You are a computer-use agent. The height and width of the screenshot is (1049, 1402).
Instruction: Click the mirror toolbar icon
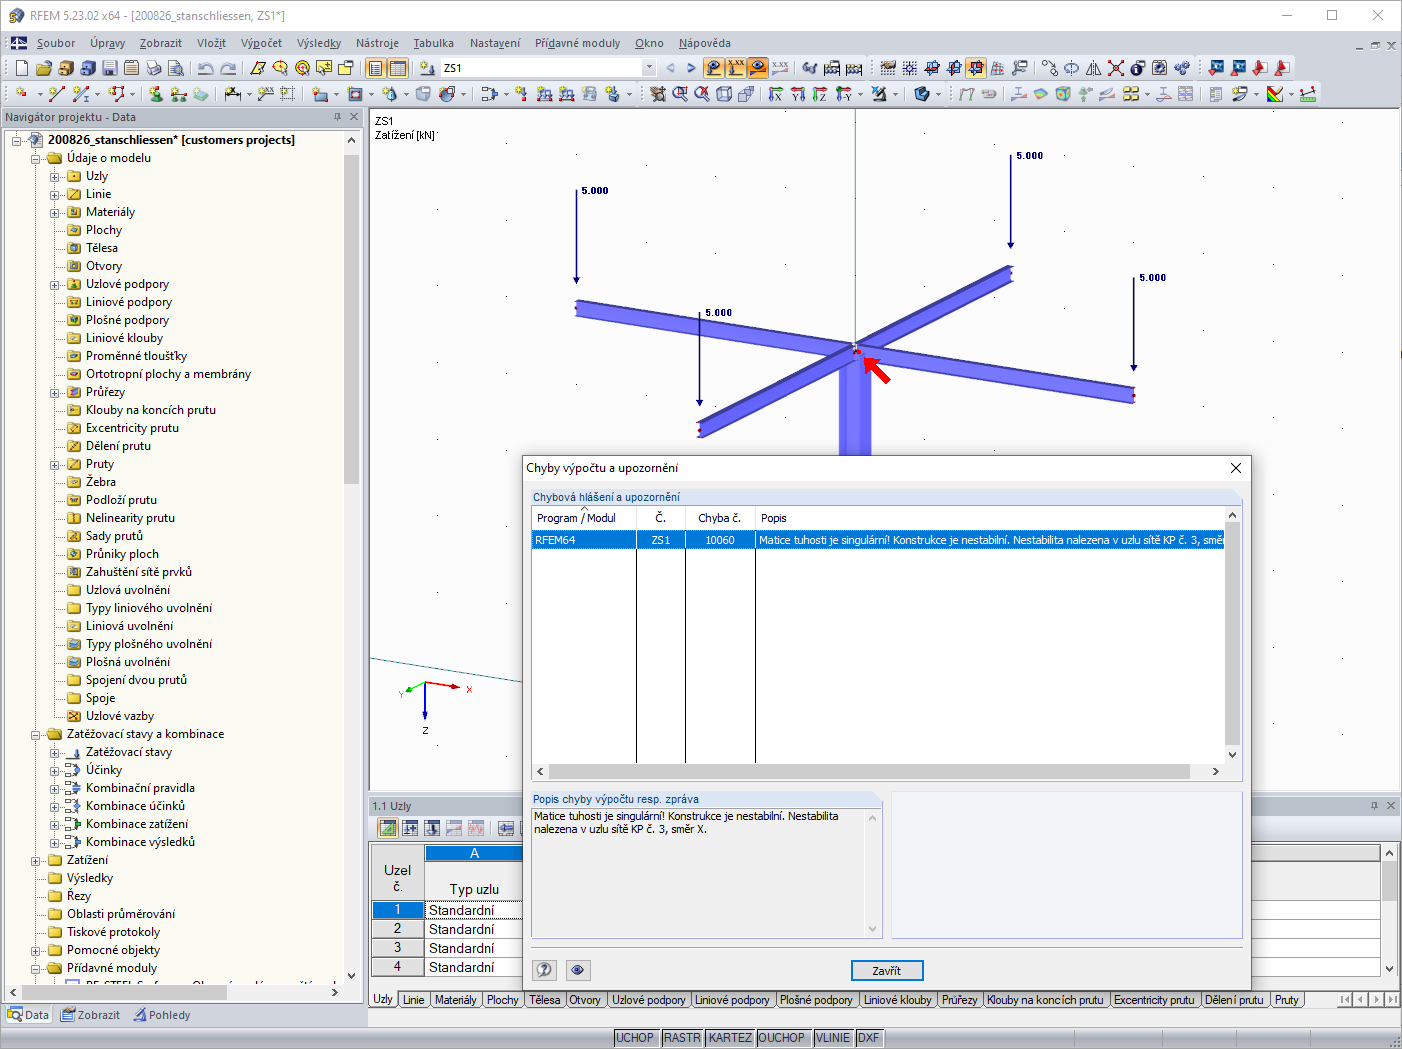(x=1094, y=68)
